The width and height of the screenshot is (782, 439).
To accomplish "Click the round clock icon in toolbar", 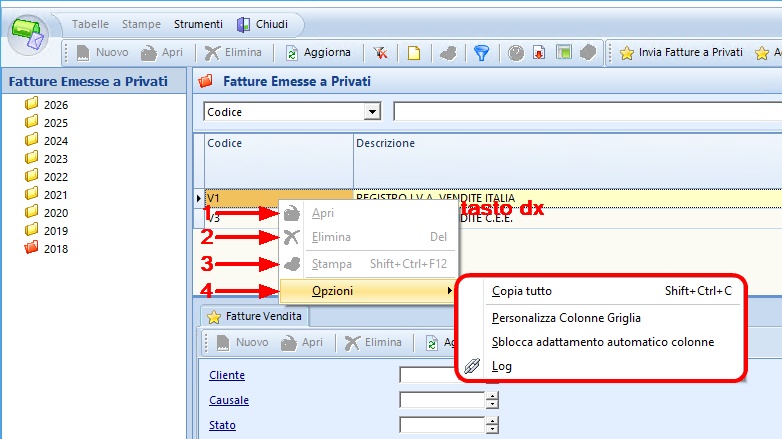I will 516,53.
